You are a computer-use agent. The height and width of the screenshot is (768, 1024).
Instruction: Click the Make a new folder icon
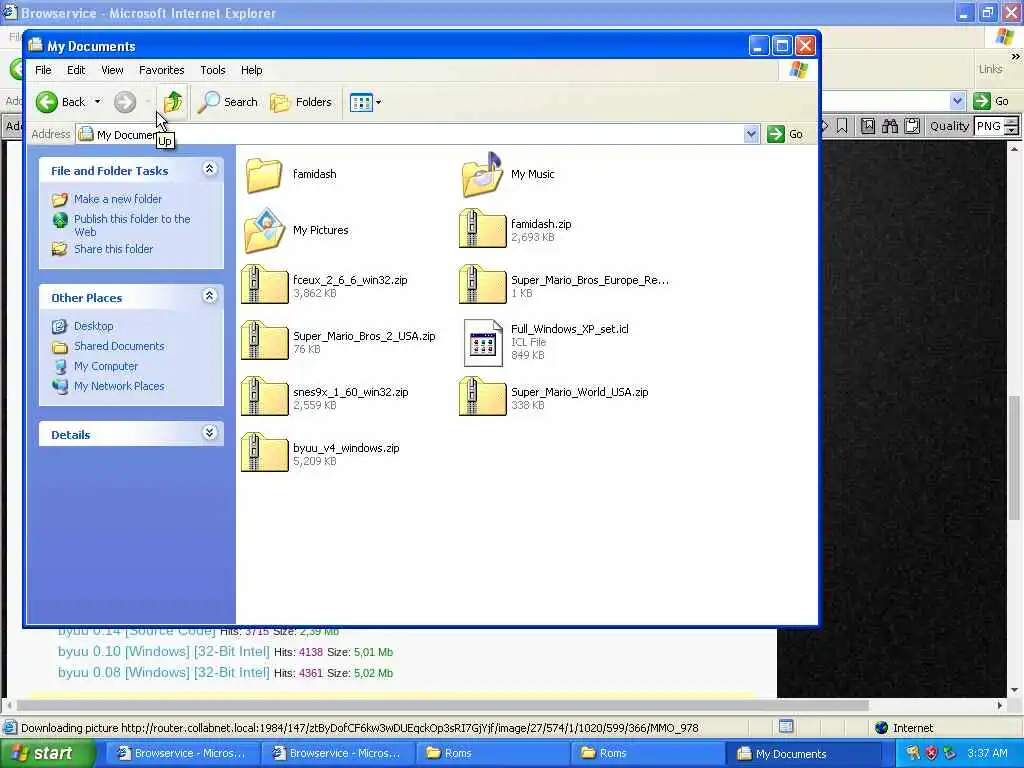click(x=59, y=199)
